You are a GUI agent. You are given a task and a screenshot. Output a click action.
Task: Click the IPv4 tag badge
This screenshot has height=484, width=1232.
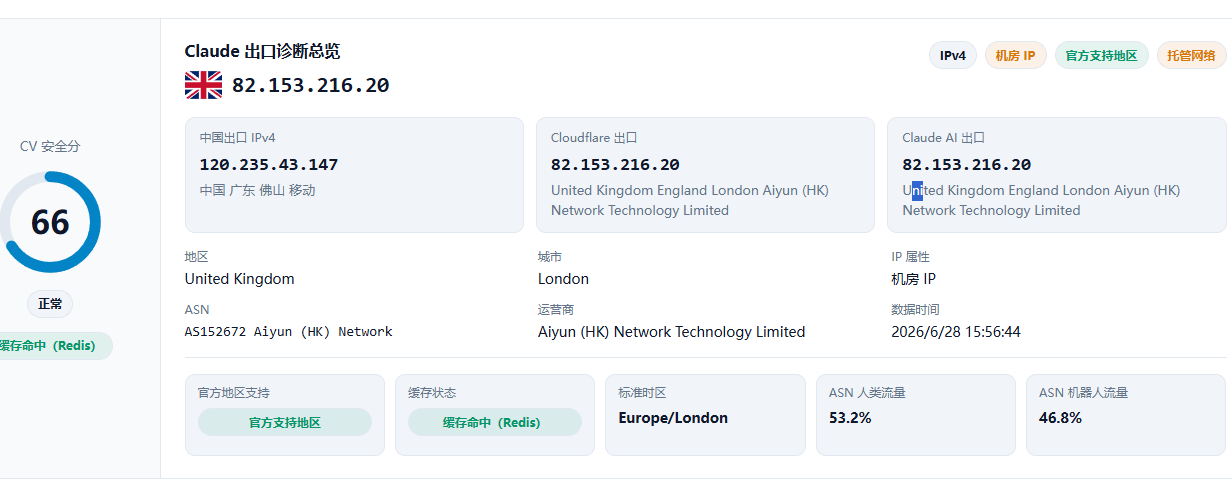click(953, 56)
